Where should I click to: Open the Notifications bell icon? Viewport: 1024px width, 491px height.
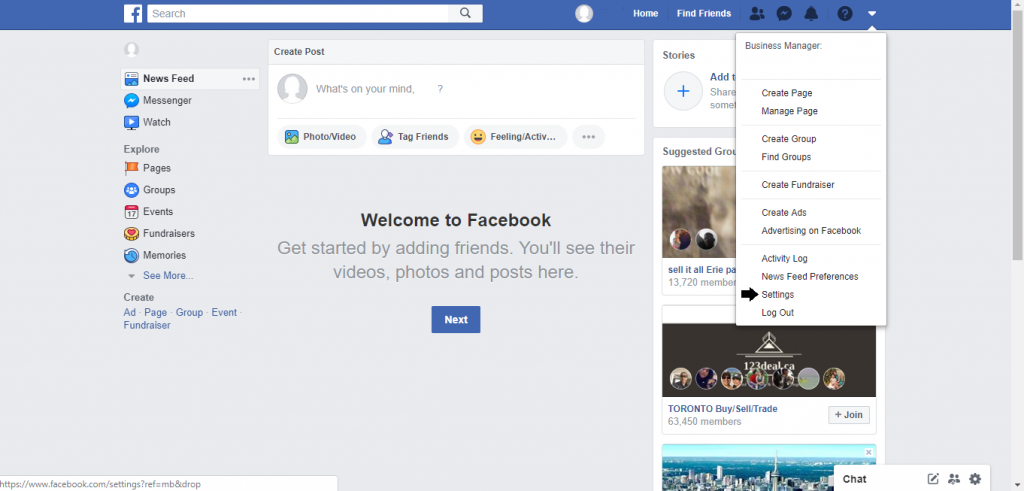811,13
